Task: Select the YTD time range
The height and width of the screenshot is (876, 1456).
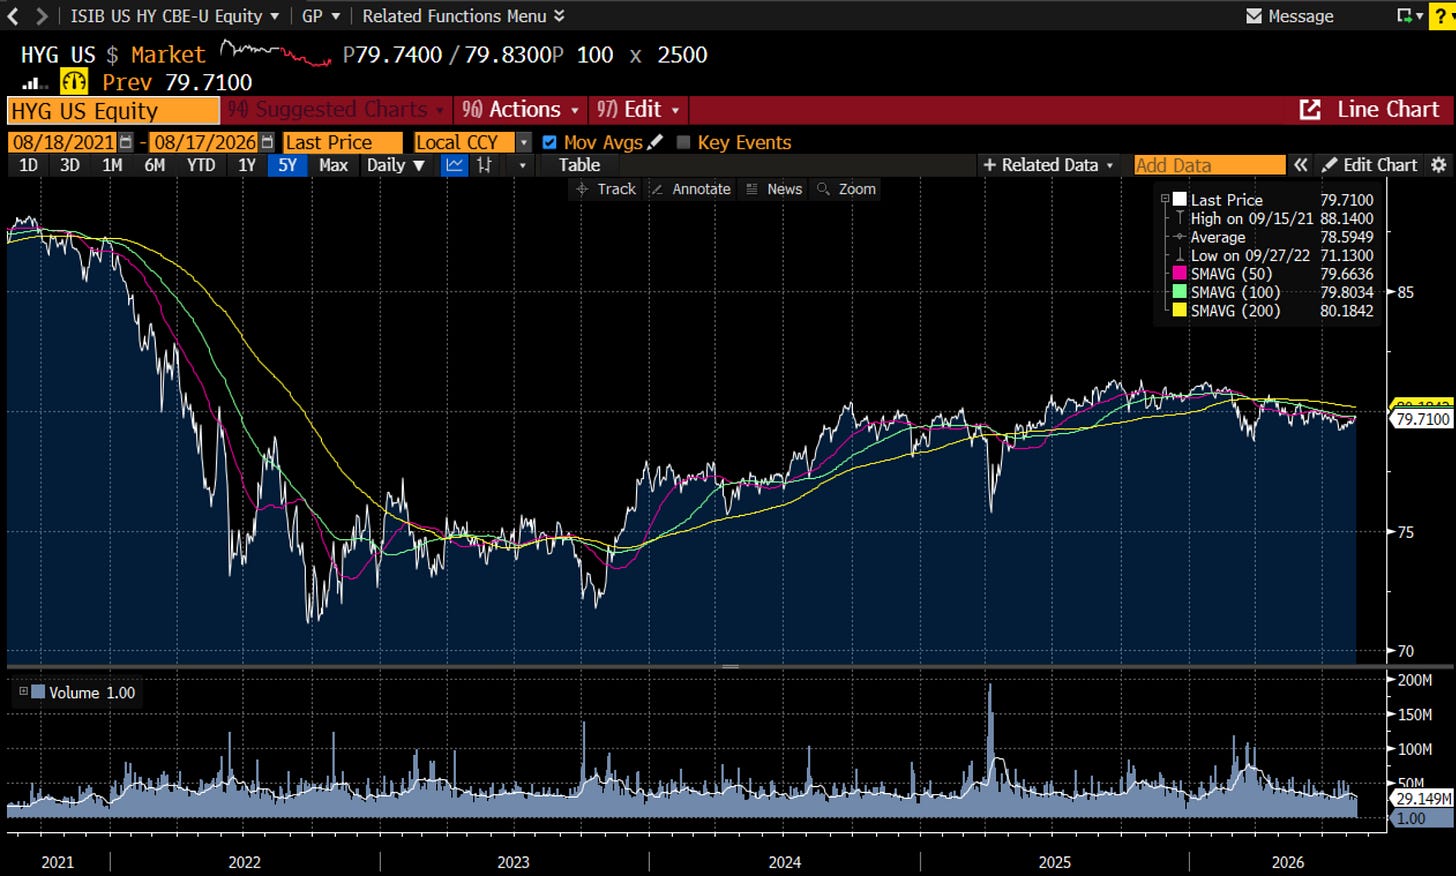Action: [x=201, y=165]
